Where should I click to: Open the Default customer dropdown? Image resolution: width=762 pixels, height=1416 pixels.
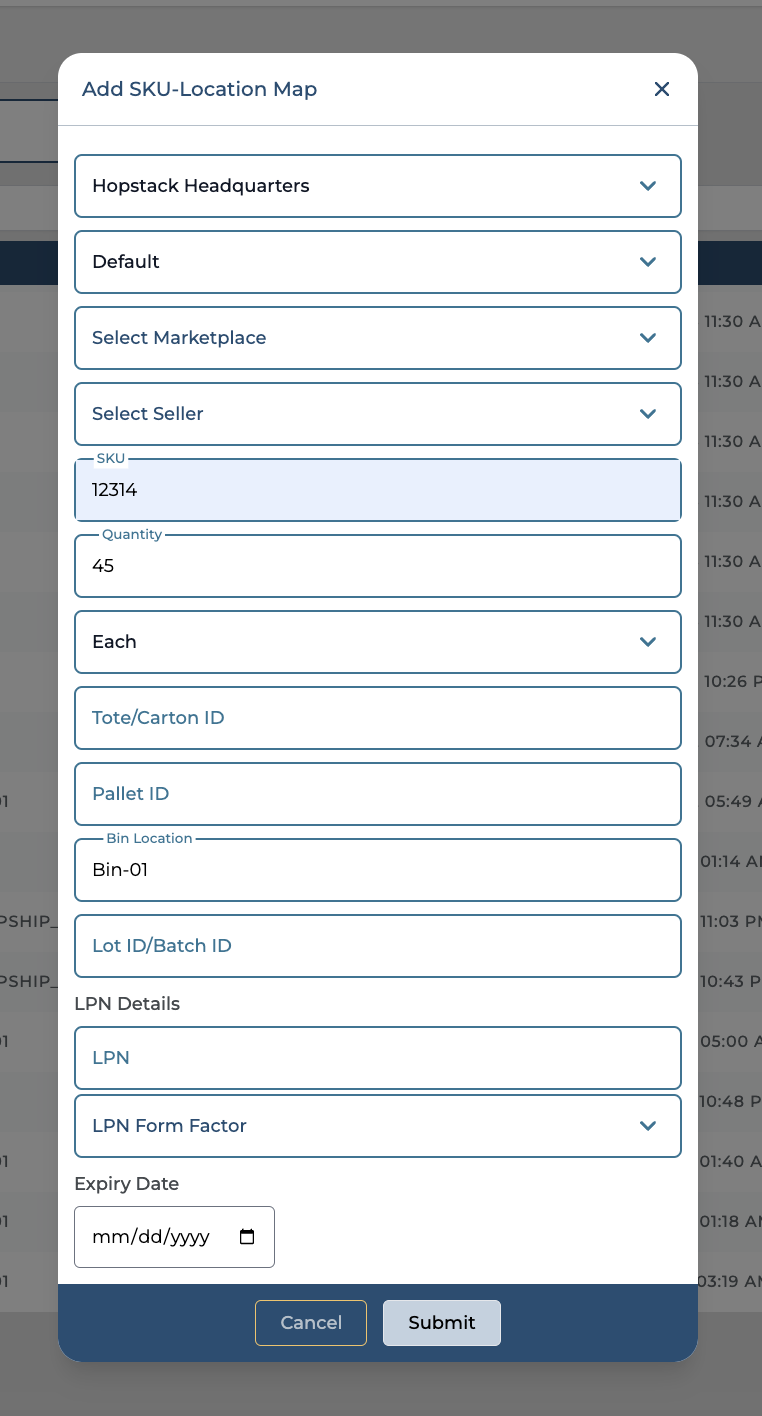[x=377, y=262]
